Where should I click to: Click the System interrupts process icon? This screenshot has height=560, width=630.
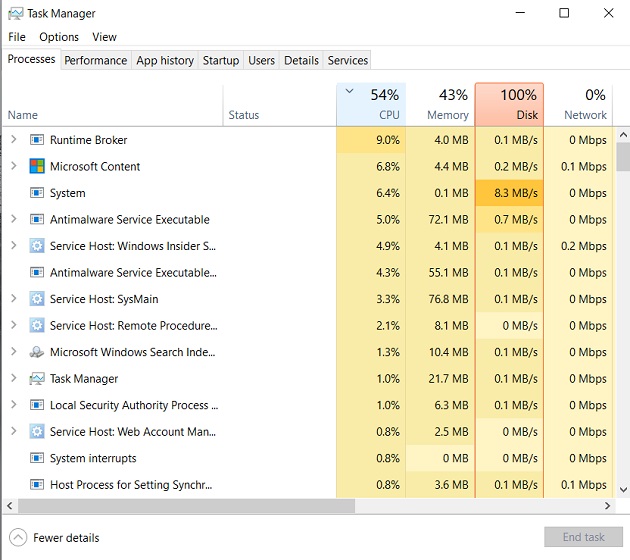pyautogui.click(x=37, y=458)
